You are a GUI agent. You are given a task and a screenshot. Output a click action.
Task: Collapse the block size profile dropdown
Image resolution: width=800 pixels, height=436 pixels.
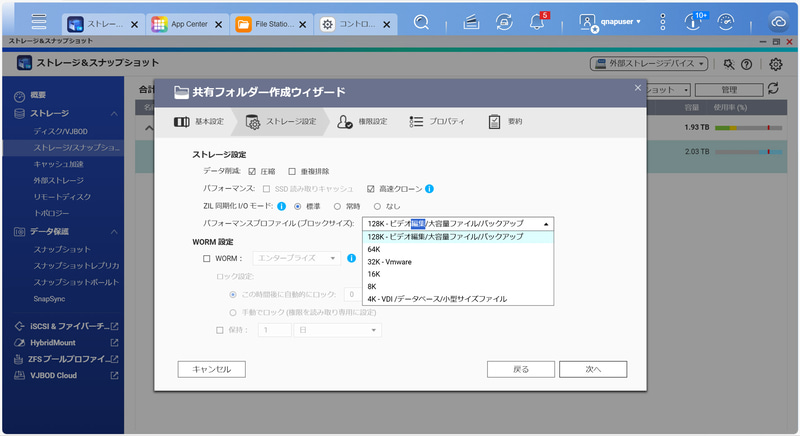(545, 224)
